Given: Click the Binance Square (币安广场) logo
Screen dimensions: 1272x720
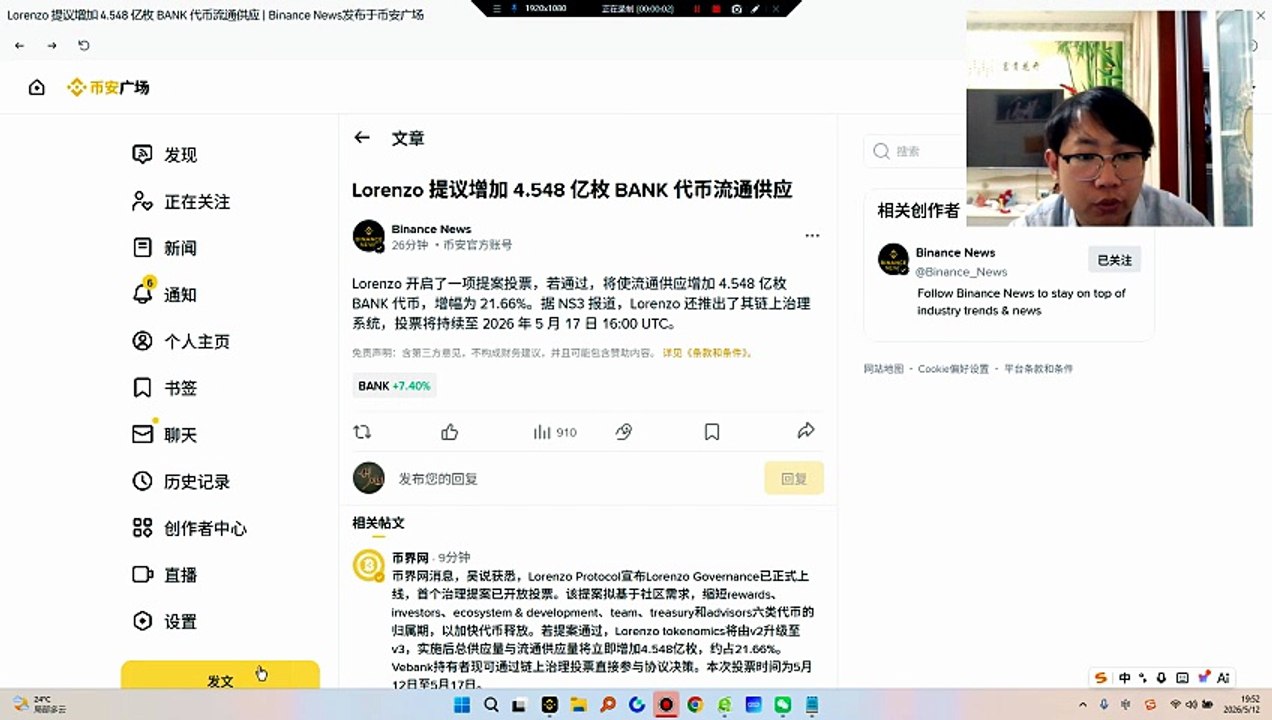Looking at the screenshot, I should (x=108, y=87).
